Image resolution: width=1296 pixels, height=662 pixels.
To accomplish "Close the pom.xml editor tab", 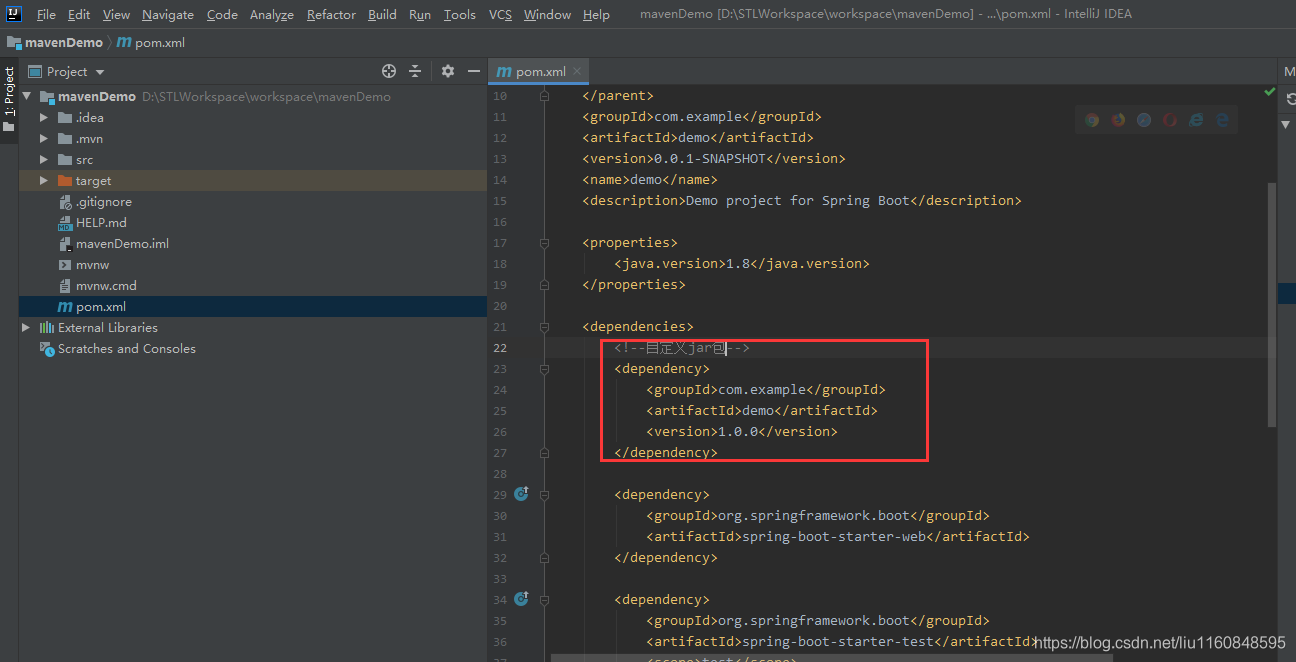I will [x=579, y=72].
